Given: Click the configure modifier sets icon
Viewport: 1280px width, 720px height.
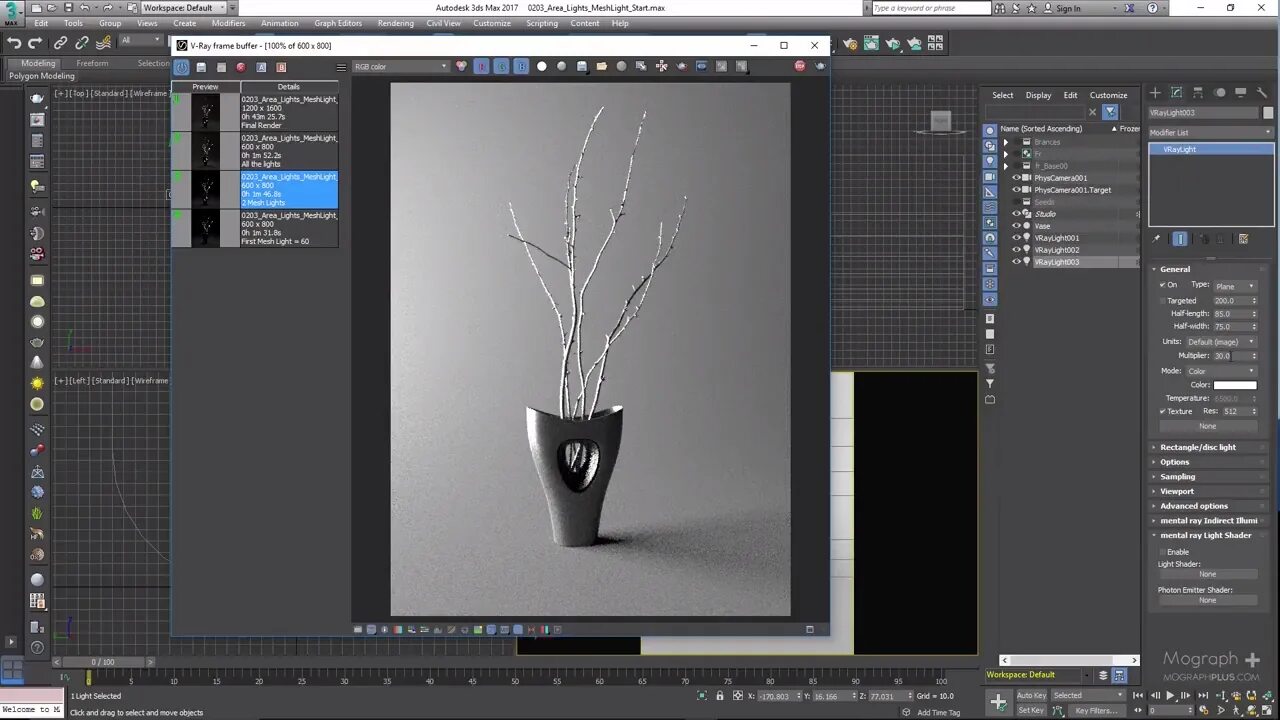Looking at the screenshot, I should pos(1244,239).
